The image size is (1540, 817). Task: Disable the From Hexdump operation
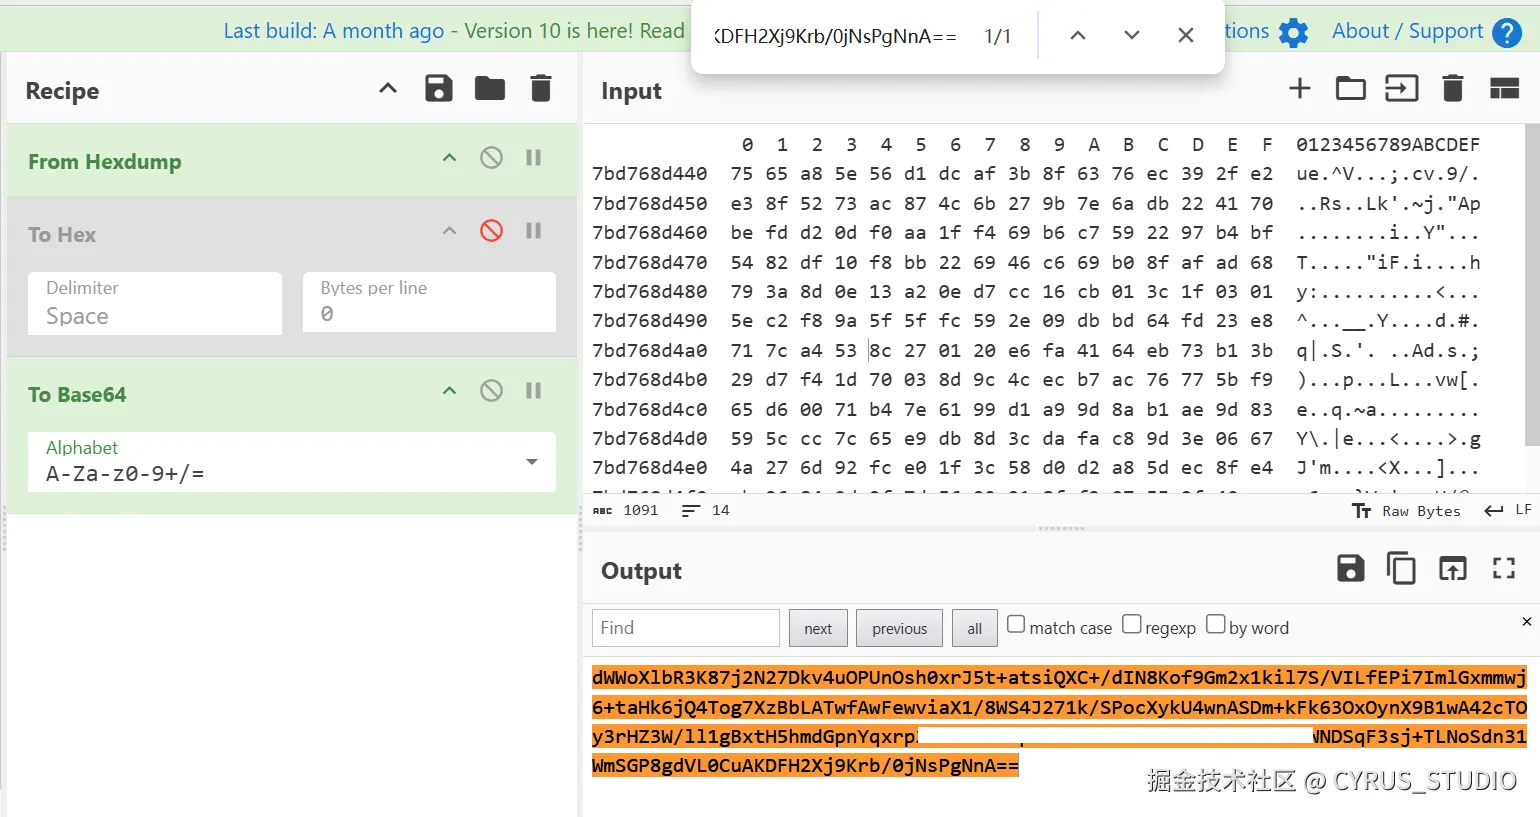[491, 158]
